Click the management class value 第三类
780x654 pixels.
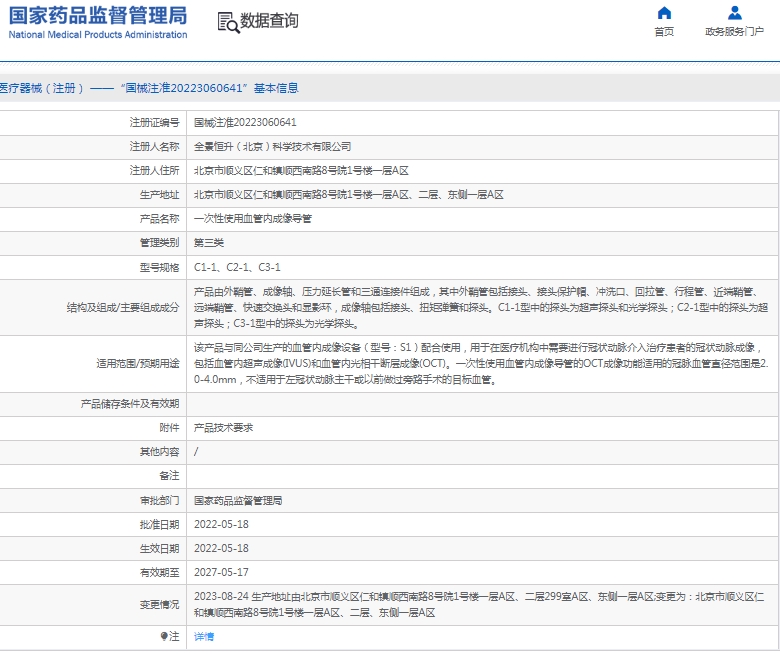209,243
